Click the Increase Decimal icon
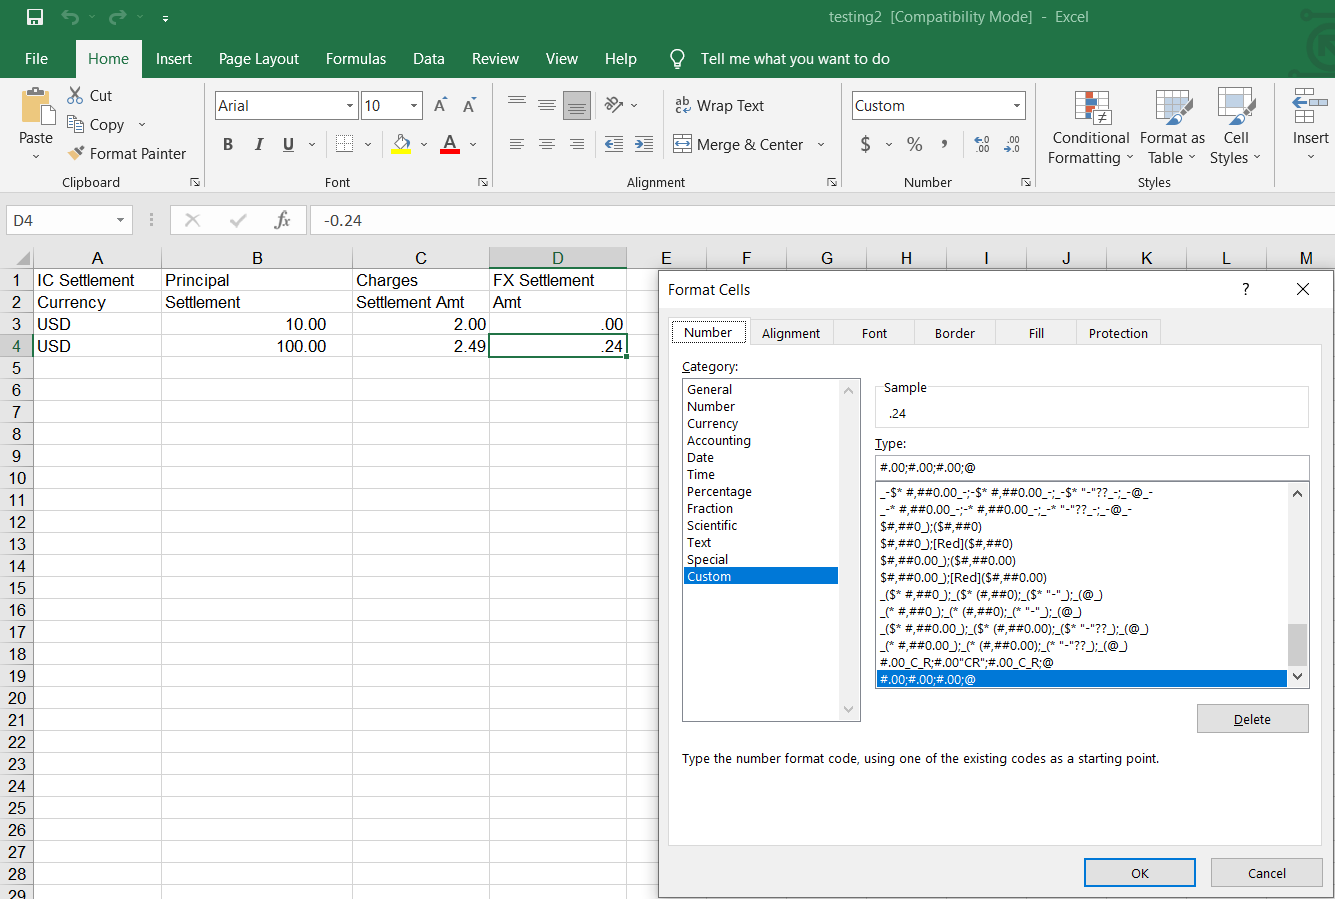This screenshot has height=899, width=1335. [x=980, y=144]
